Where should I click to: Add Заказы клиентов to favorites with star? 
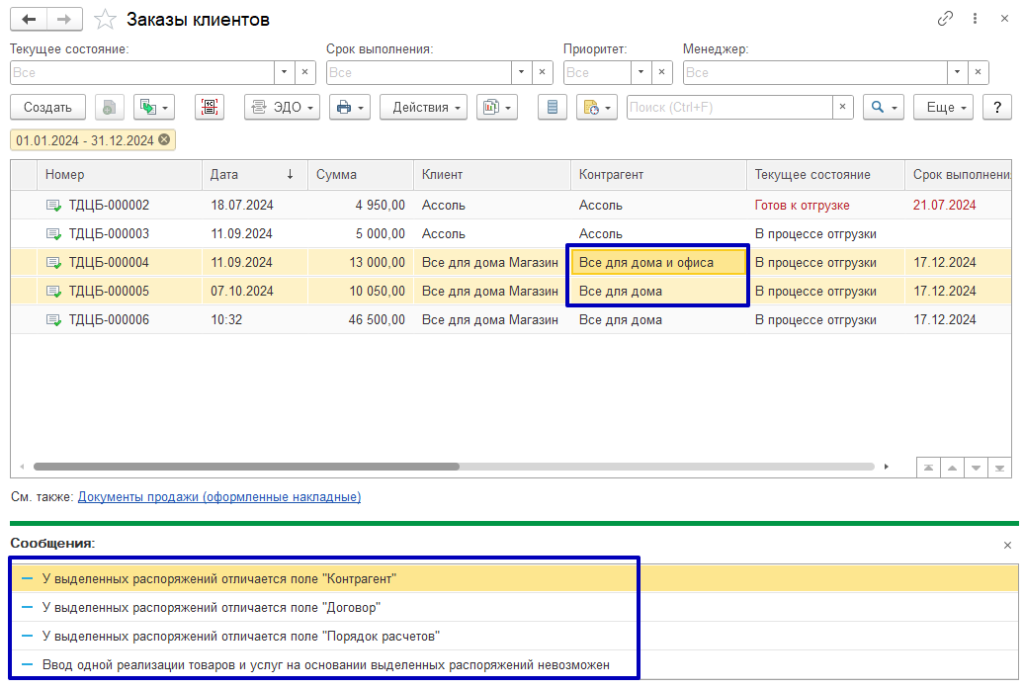point(105,20)
